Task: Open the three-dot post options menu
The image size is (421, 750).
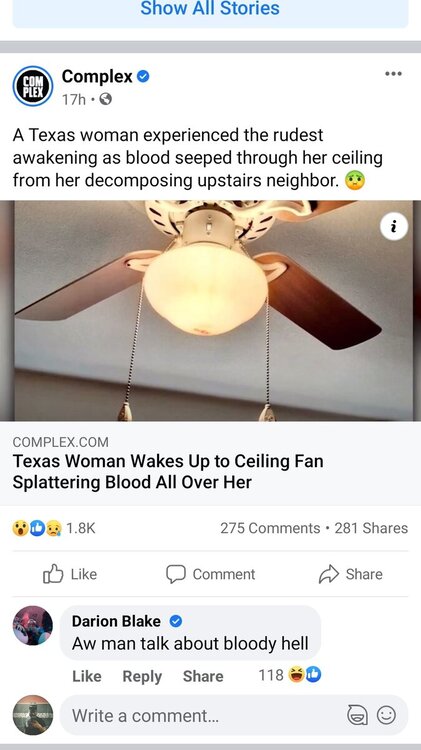Action: coord(393,74)
